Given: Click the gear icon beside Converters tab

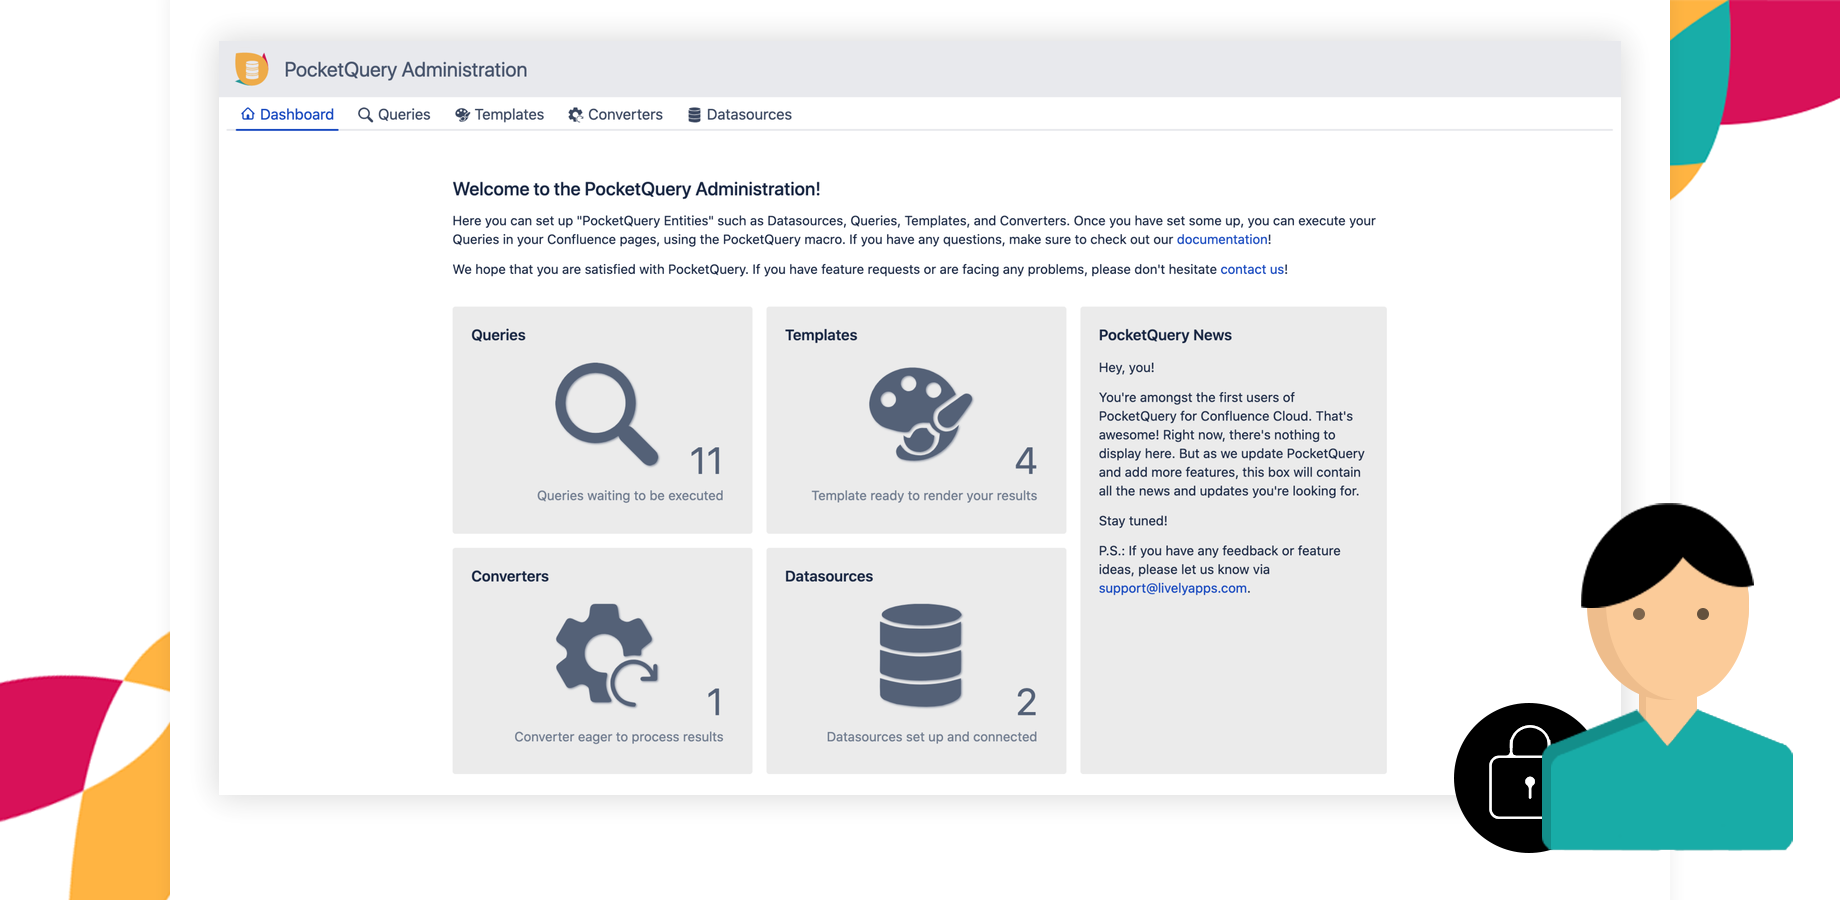Looking at the screenshot, I should (x=576, y=115).
